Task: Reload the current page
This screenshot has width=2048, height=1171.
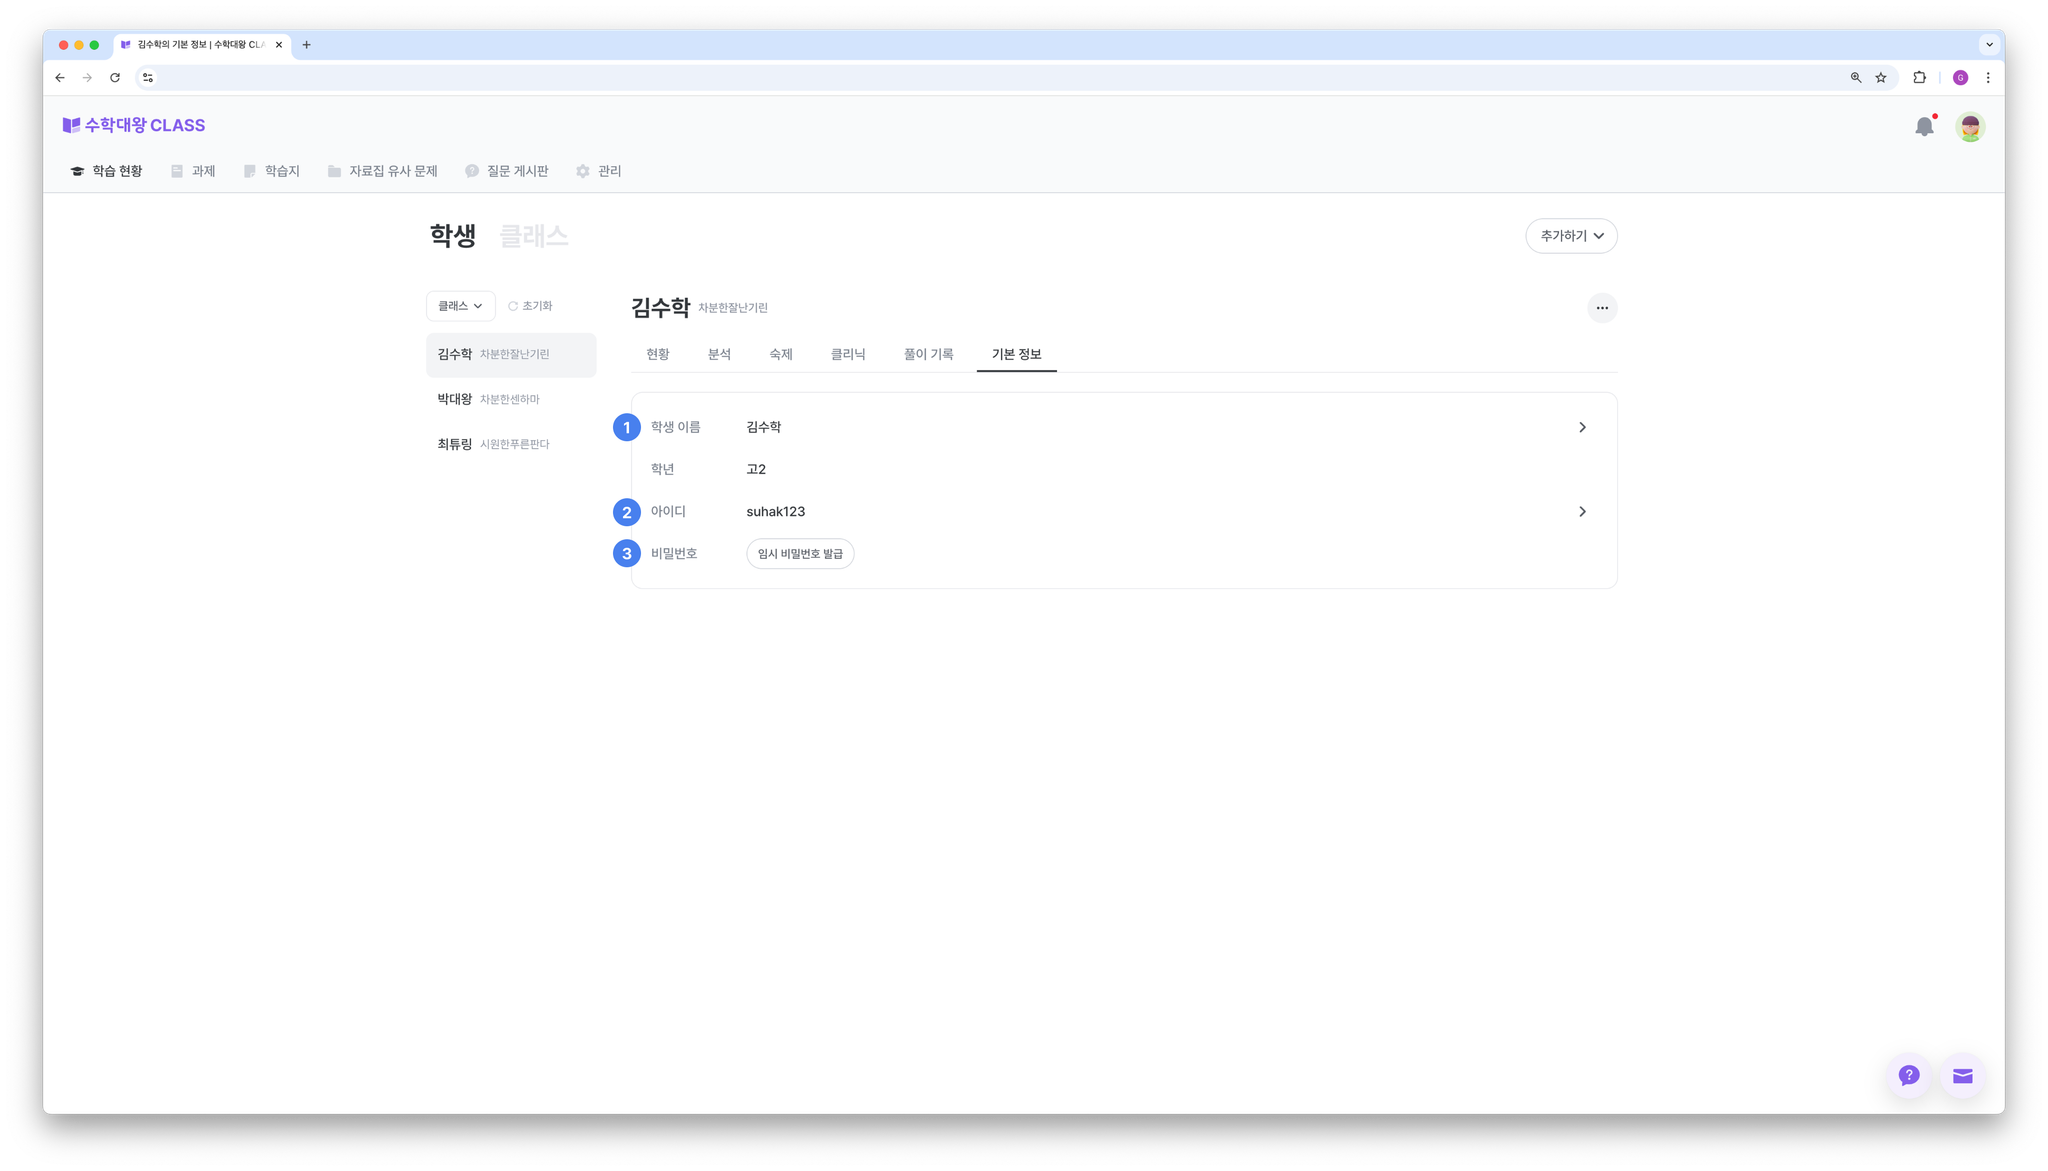Action: (115, 78)
